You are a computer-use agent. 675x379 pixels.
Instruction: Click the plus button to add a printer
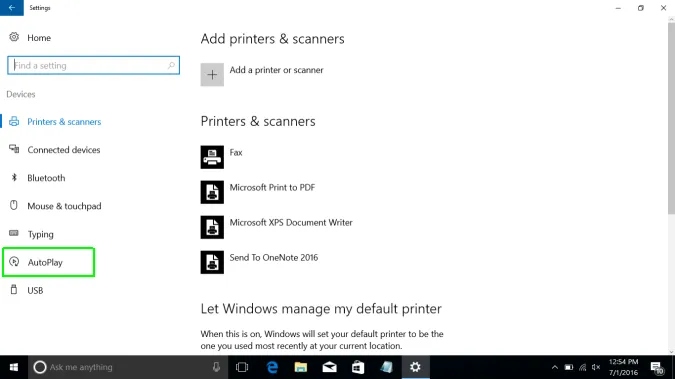click(212, 75)
